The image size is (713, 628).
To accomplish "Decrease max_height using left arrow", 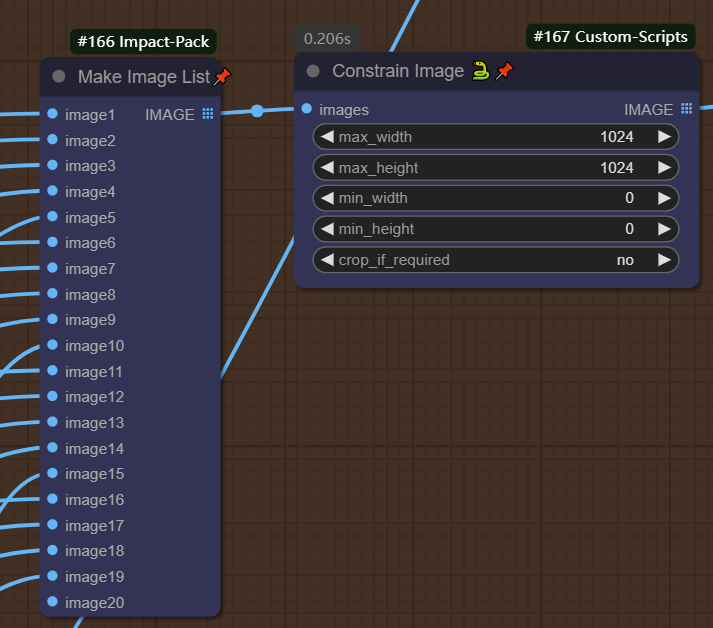I will (327, 168).
